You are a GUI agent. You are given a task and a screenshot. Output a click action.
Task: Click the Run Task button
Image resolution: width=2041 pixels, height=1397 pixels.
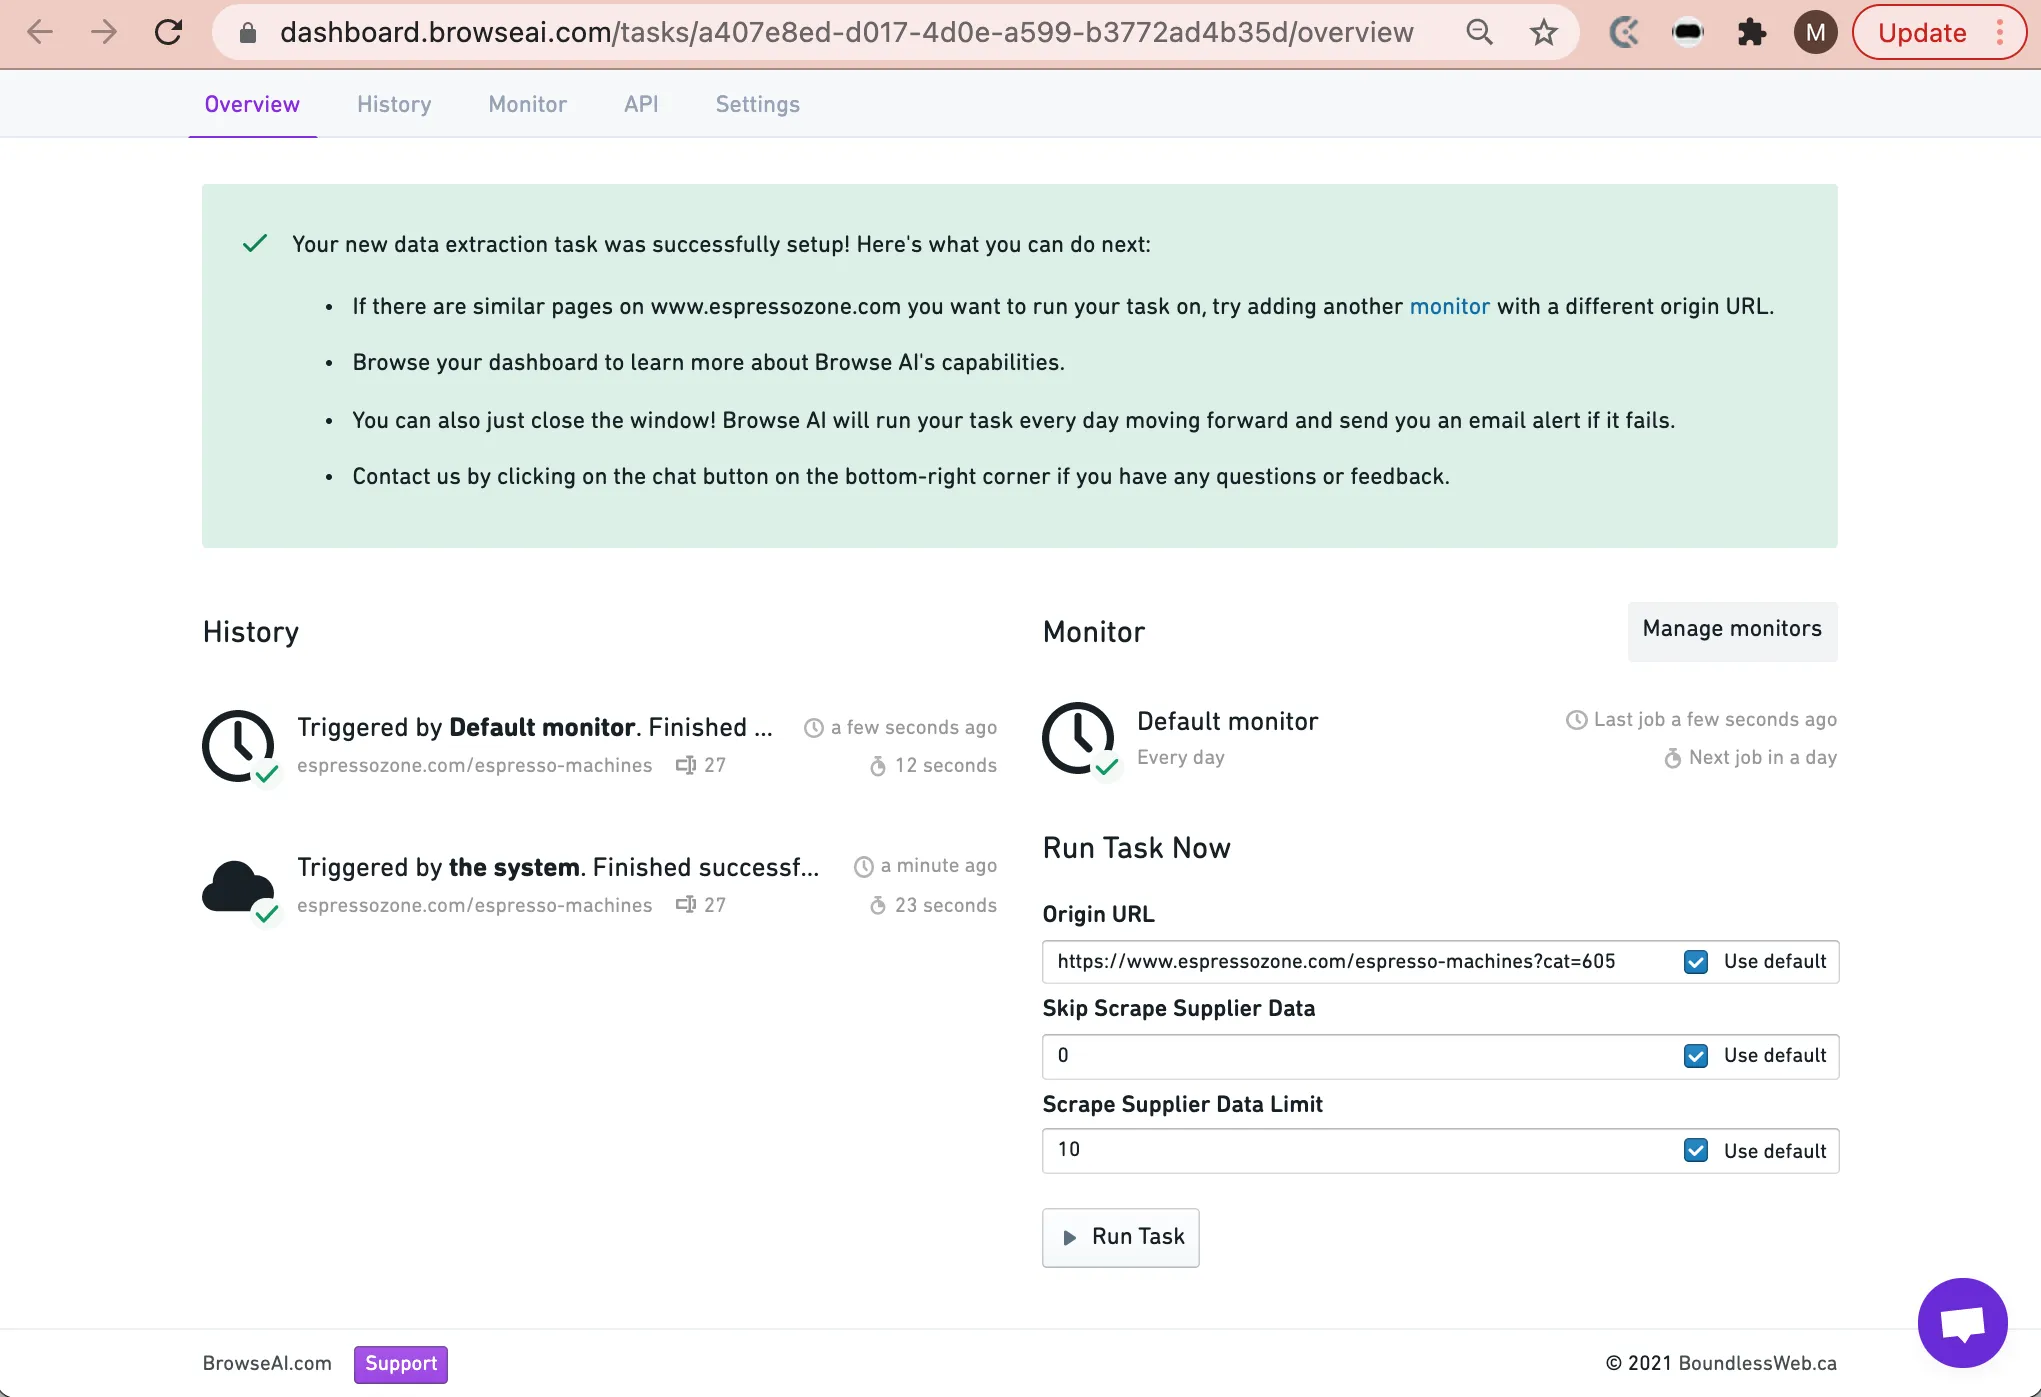[1121, 1237]
